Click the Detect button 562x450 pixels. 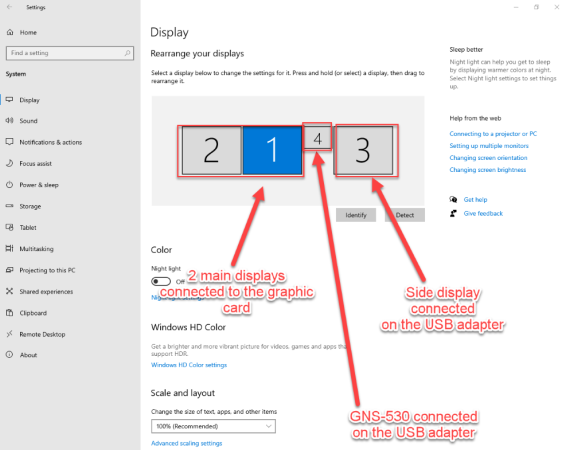tap(405, 215)
